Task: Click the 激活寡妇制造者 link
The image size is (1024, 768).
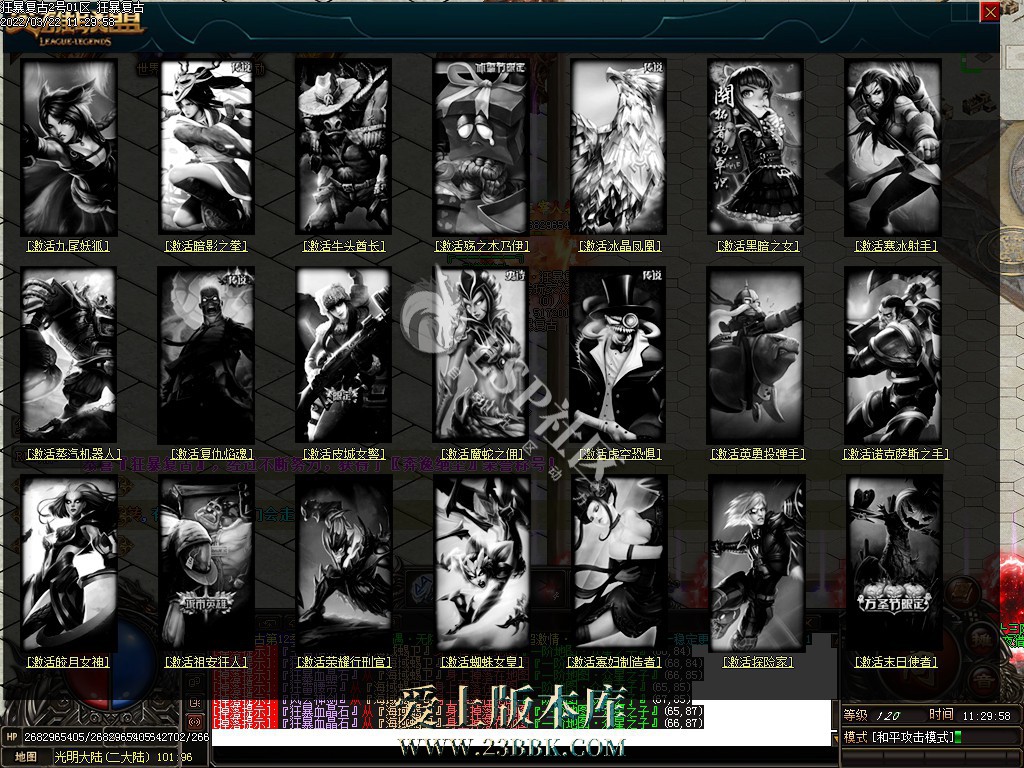Action: click(x=614, y=662)
